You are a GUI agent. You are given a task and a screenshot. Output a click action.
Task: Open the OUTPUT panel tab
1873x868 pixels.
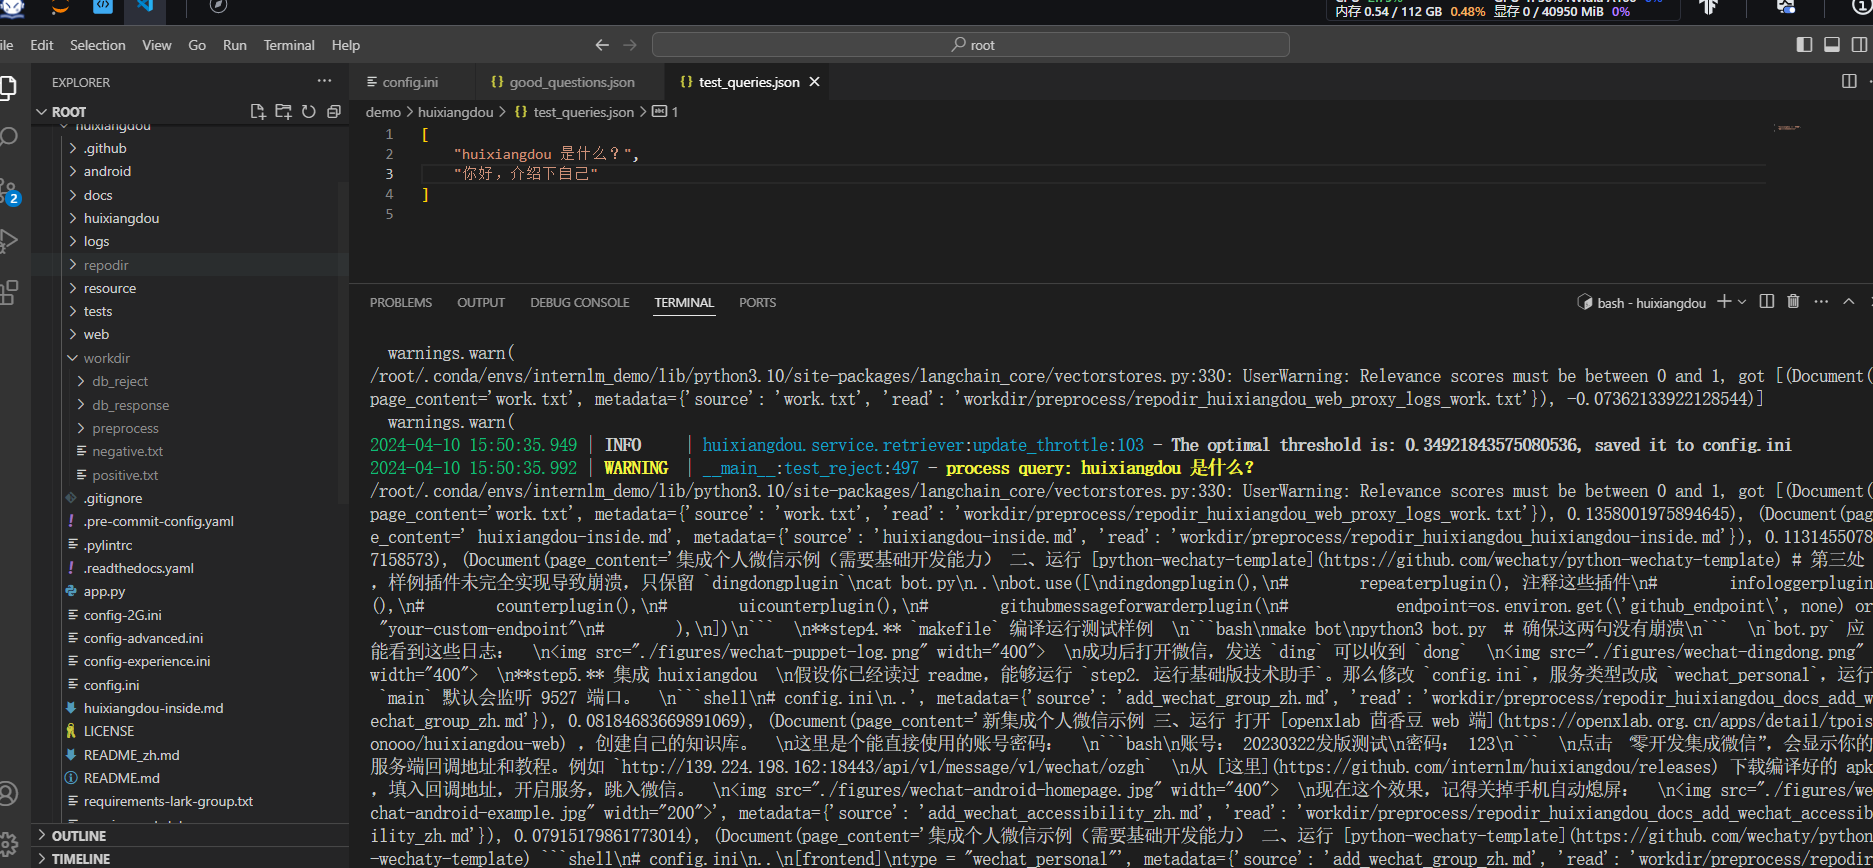click(x=481, y=302)
